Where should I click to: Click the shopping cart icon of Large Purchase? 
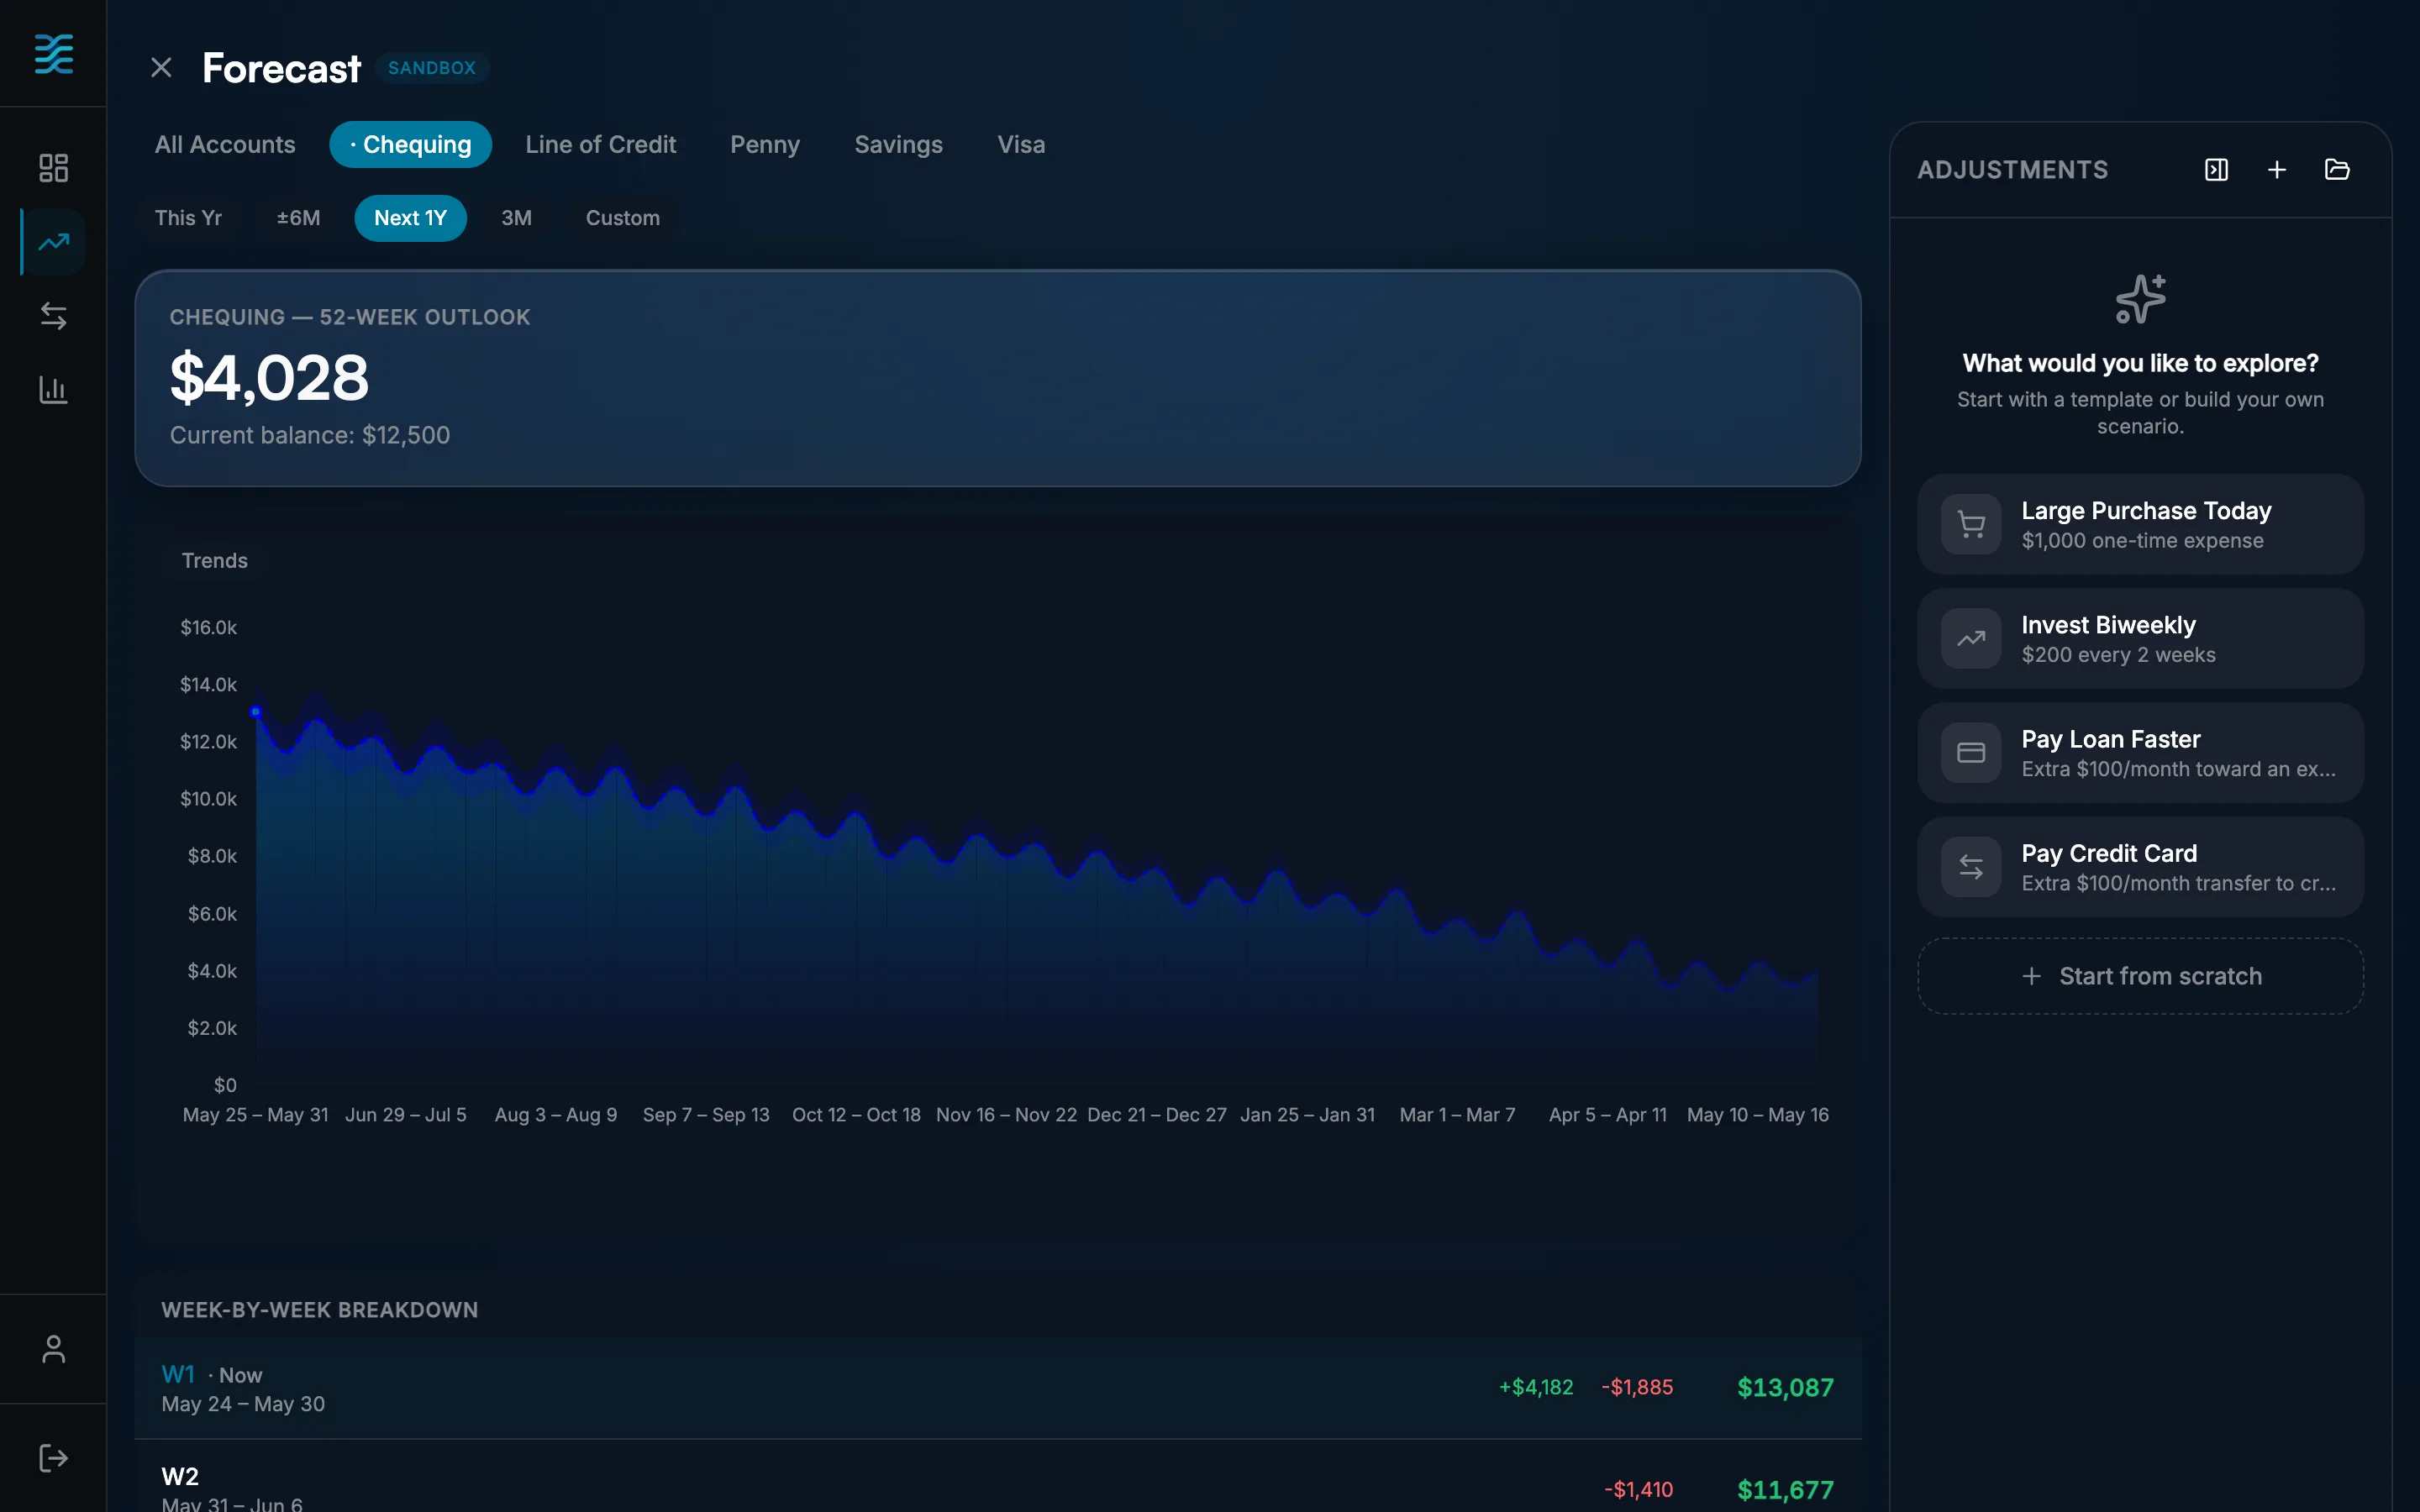point(1971,524)
